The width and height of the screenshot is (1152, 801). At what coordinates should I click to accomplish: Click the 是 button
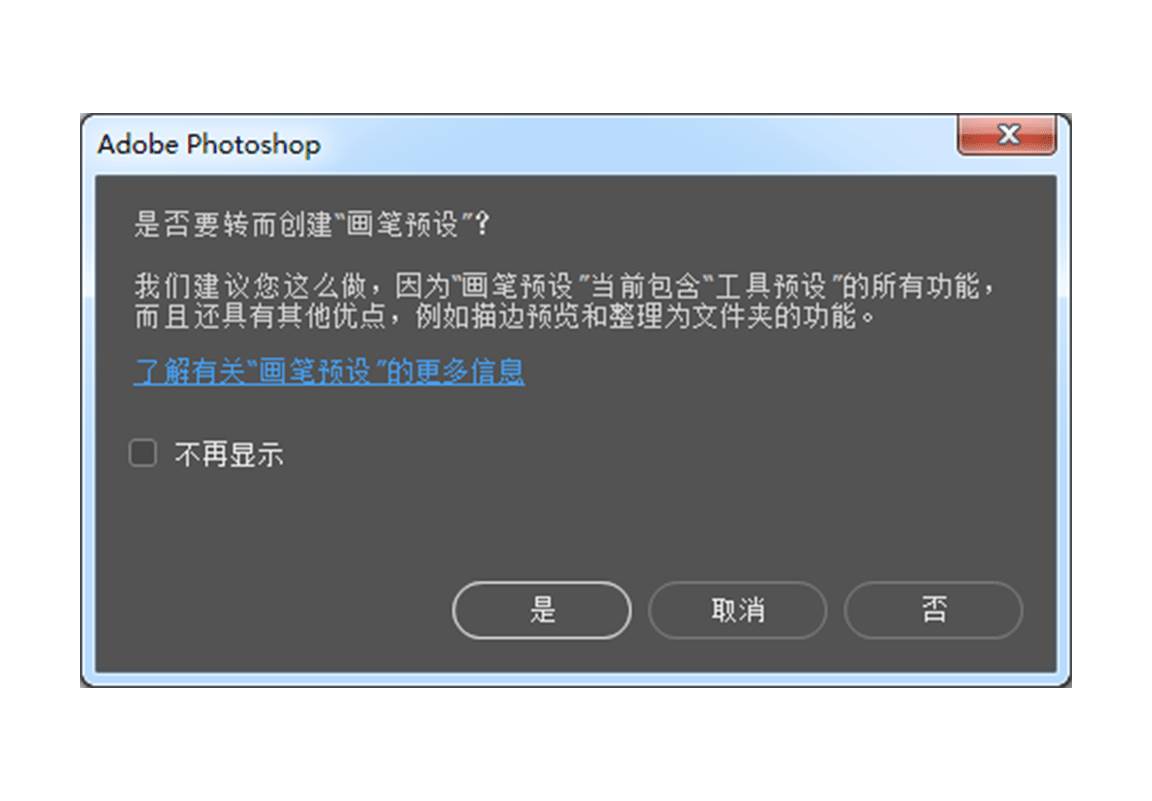pyautogui.click(x=541, y=610)
